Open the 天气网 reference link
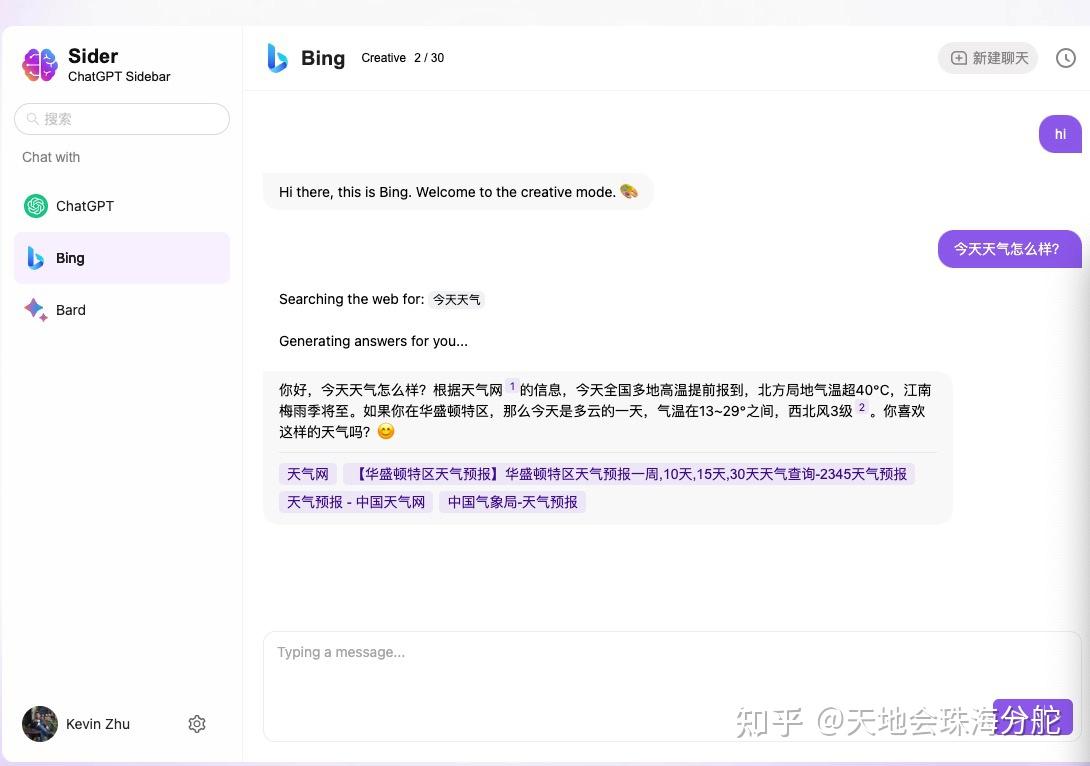Screen dimensions: 1090x766 coord(307,473)
